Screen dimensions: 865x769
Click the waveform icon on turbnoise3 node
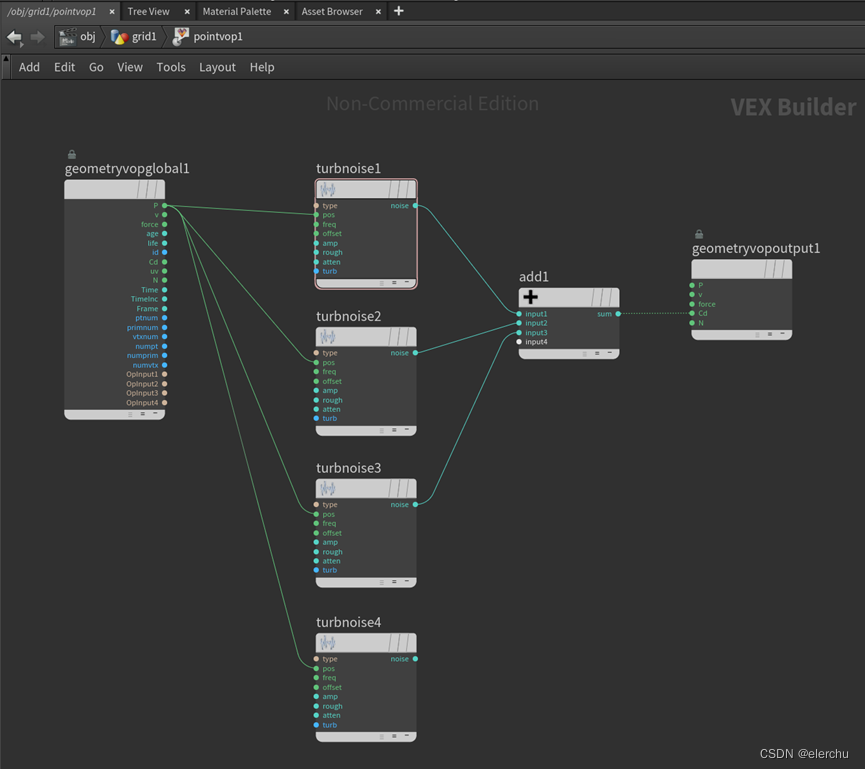(x=327, y=488)
